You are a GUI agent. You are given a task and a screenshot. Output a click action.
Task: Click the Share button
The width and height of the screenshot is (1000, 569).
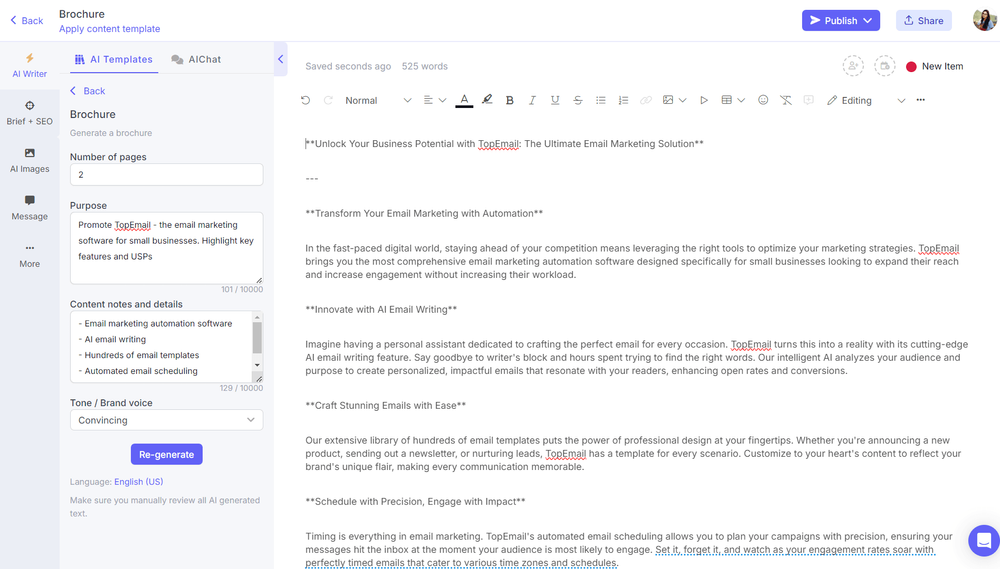point(923,20)
